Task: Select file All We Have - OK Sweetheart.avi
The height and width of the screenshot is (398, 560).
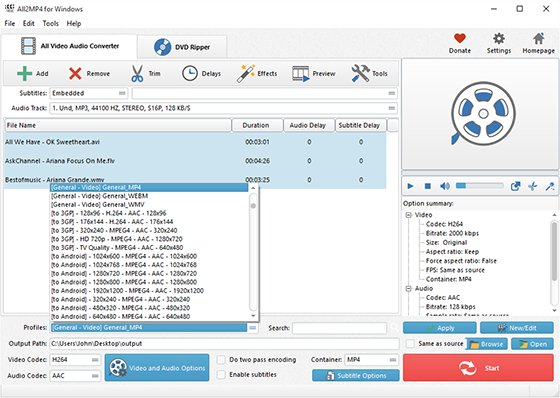Action: click(195, 142)
